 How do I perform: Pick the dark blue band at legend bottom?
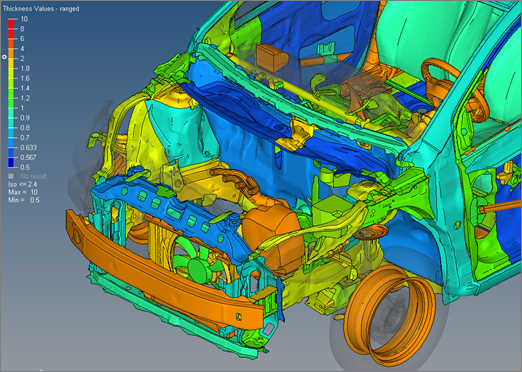tap(11, 162)
